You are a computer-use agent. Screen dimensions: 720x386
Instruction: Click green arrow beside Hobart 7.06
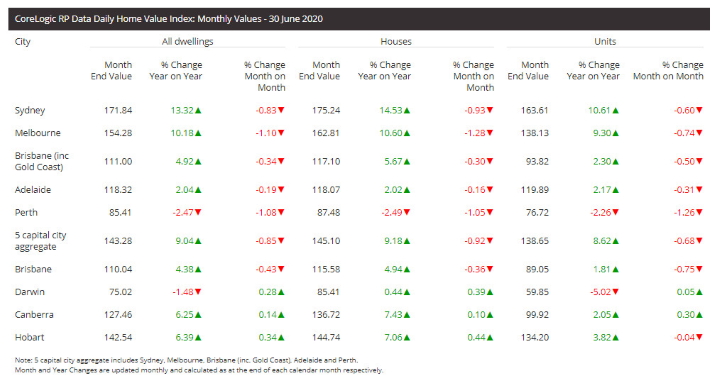(x=407, y=338)
